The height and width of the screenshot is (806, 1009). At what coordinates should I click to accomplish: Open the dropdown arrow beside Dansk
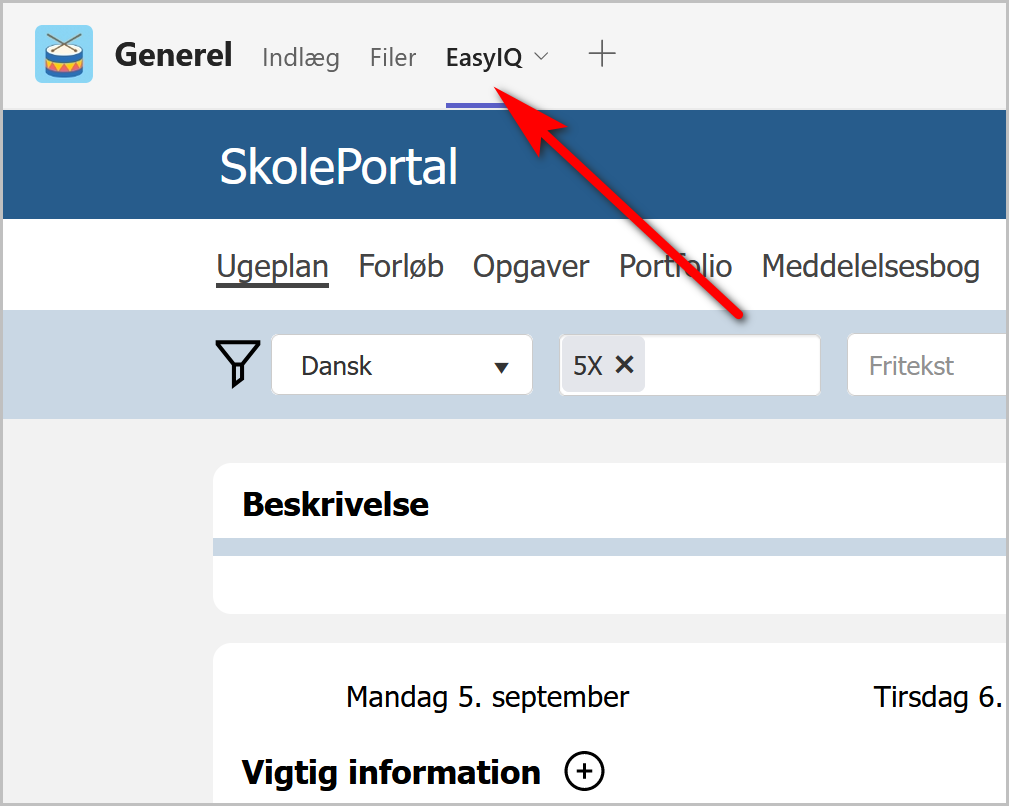501,367
